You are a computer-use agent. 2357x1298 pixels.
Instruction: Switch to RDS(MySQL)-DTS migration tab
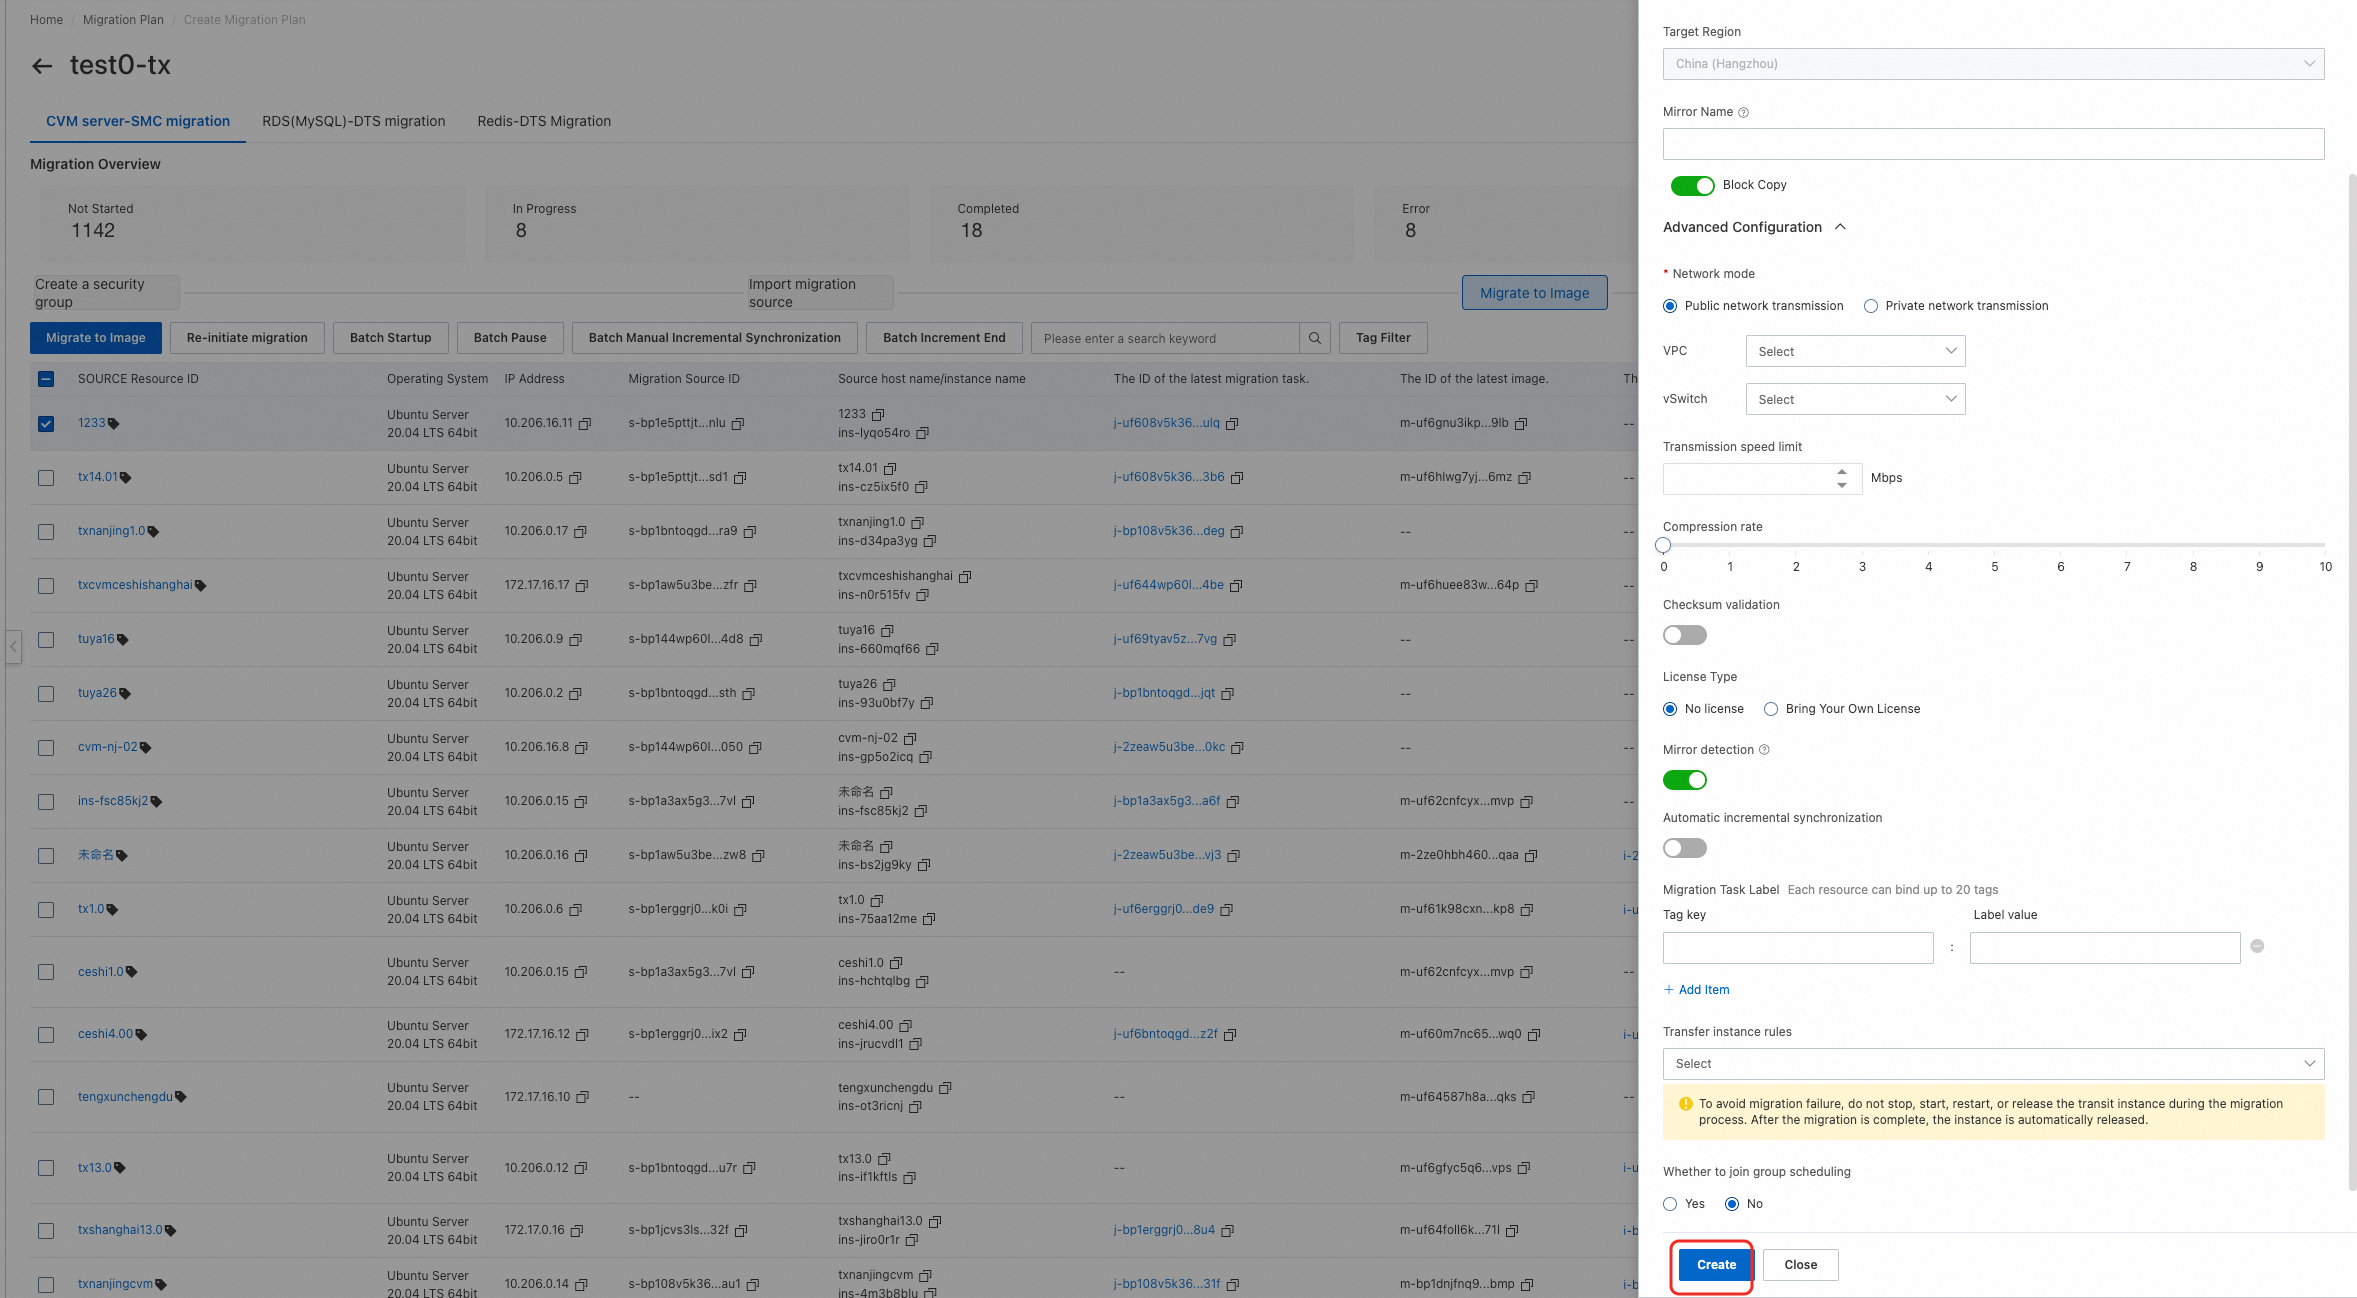353,121
